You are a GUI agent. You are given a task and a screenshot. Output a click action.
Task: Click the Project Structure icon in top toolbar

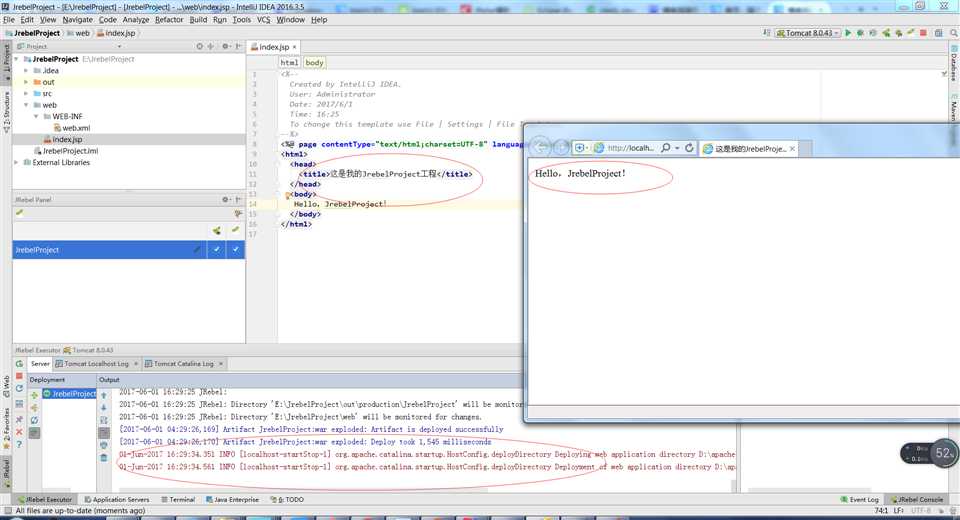tap(939, 33)
